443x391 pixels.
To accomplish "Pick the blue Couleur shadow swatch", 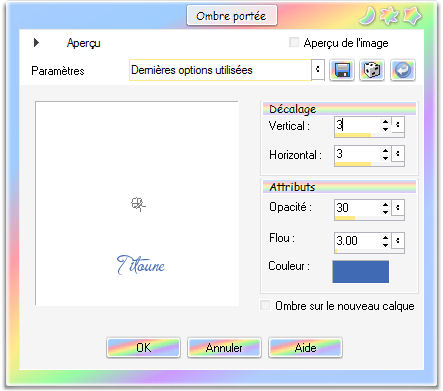I will pos(360,271).
